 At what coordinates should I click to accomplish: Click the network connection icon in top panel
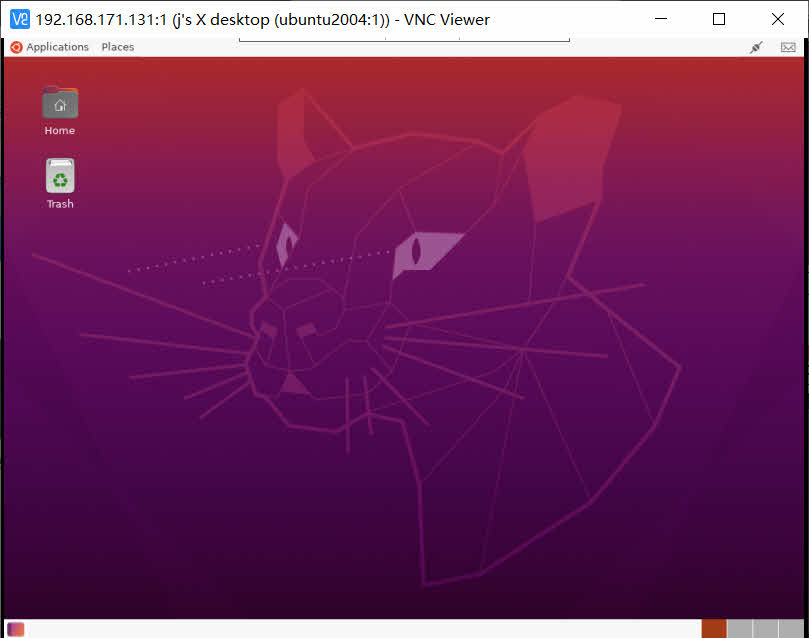coord(756,47)
